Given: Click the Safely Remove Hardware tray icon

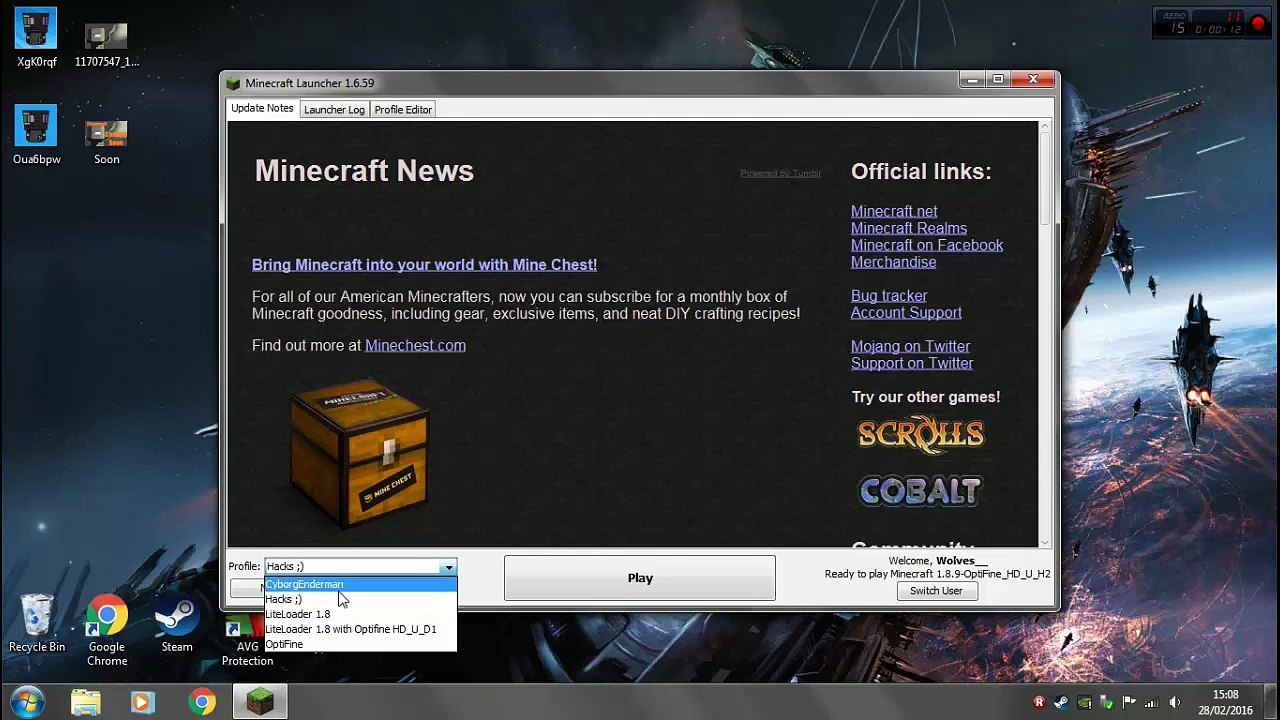Looking at the screenshot, I should pos(1106,703).
